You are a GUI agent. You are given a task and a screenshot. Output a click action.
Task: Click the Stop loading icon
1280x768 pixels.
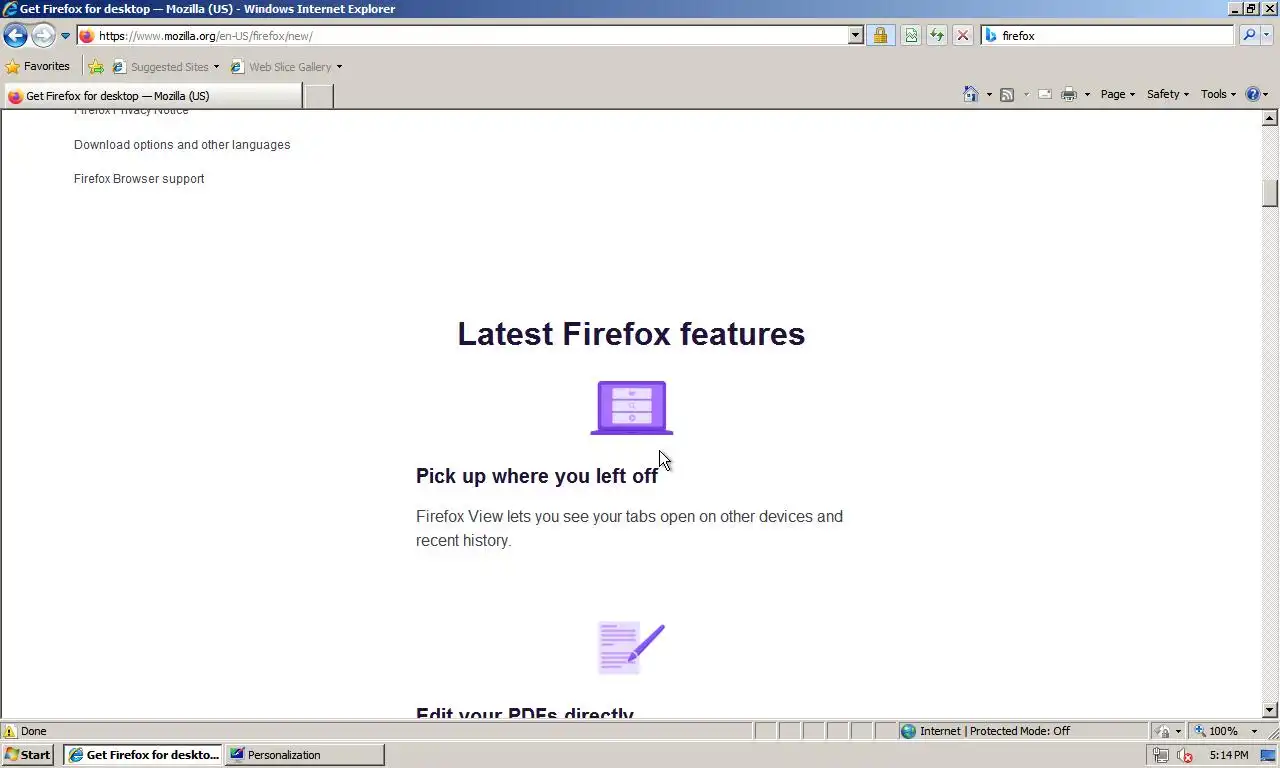(x=963, y=35)
